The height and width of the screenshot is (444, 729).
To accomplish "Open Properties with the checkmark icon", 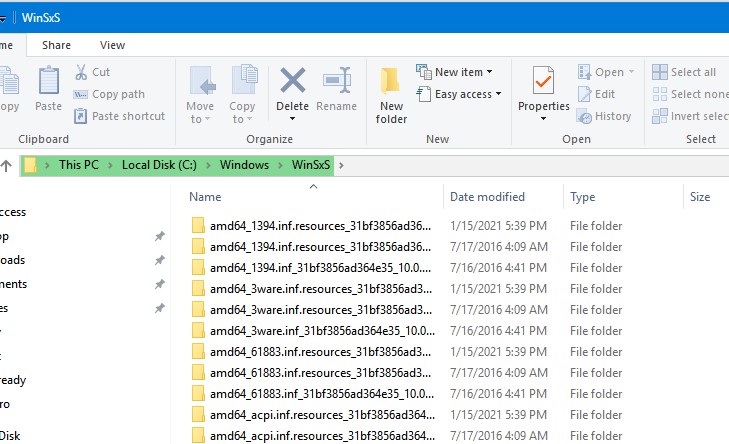I will click(543, 82).
